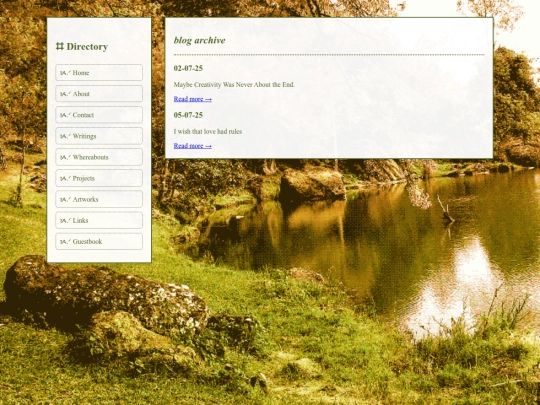
Task: Navigate to Projects
Action: 99,178
